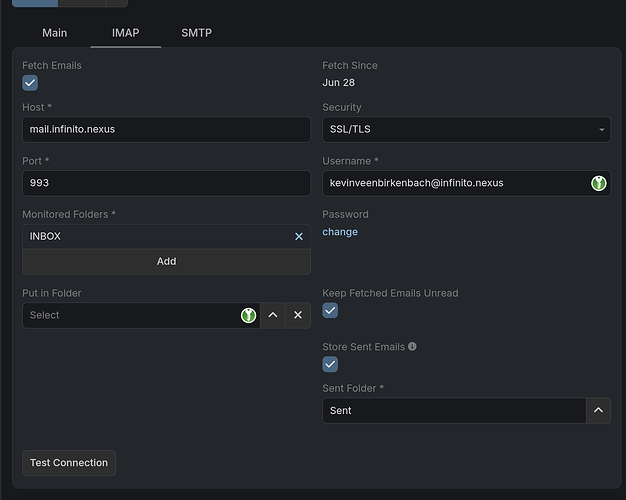Screen dimensions: 626x500
Task: Click the Sent Folder text field
Action: click(453, 410)
